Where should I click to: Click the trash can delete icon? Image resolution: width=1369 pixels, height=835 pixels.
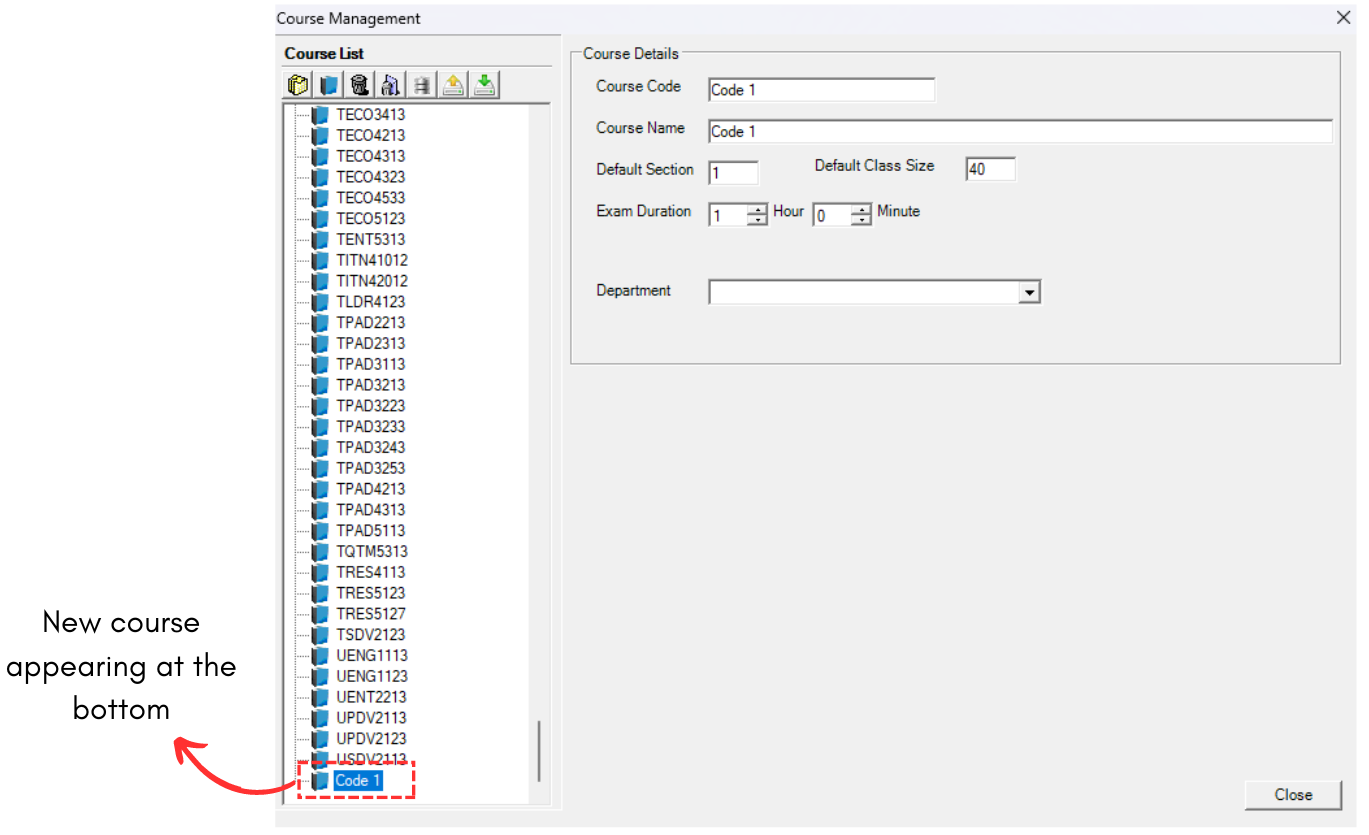pos(359,84)
